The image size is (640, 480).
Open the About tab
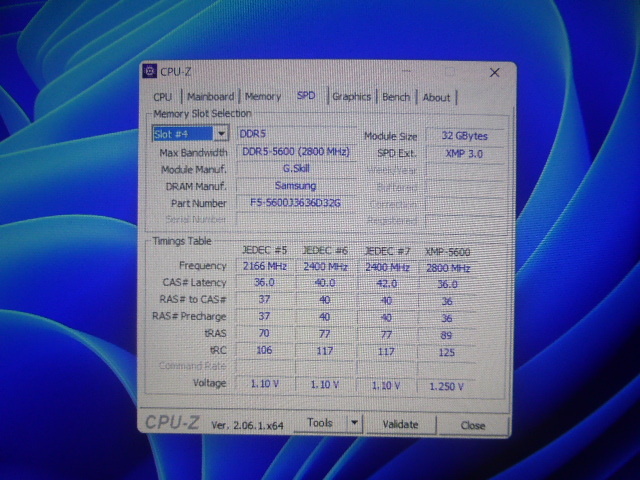coord(436,98)
